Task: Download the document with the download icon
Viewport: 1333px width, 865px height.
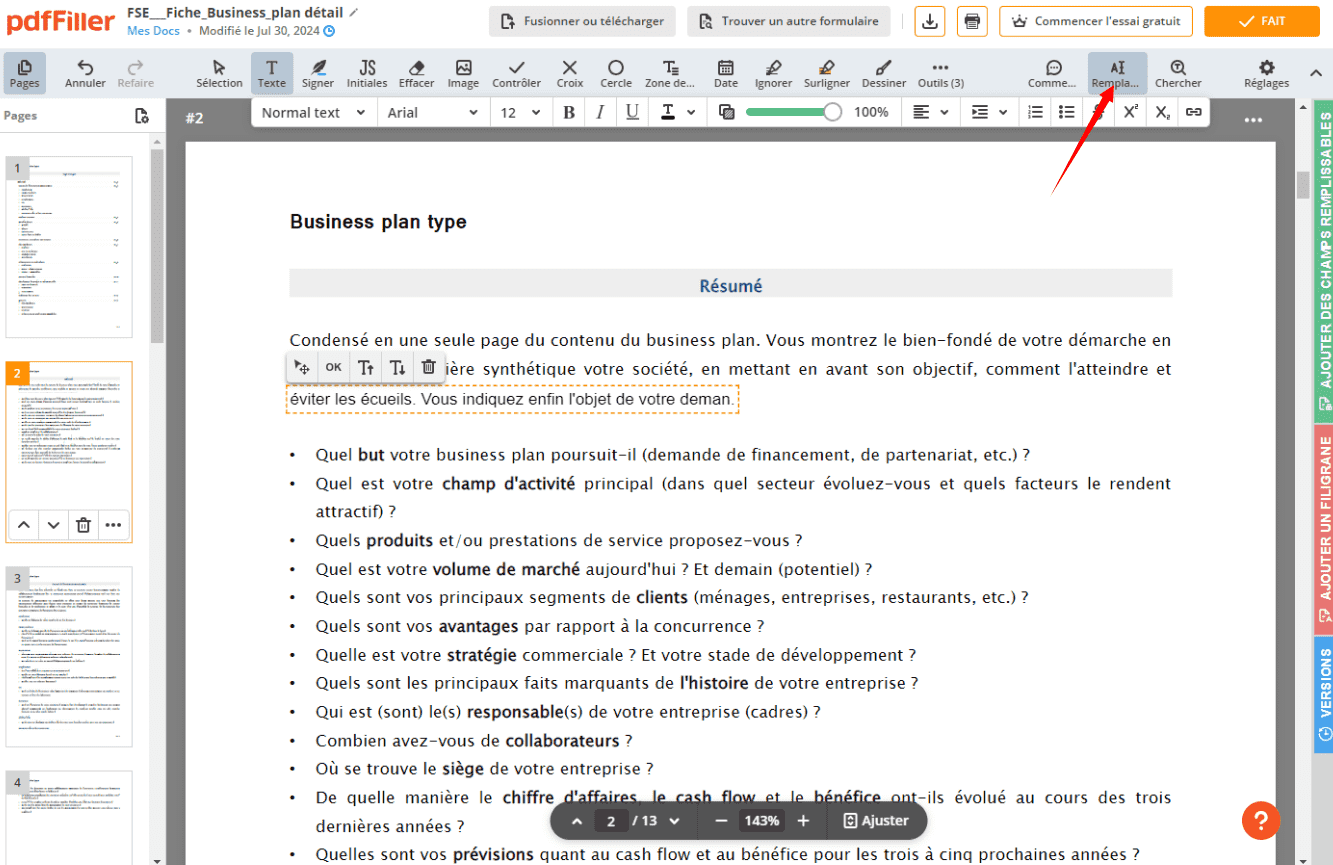Action: coord(930,21)
